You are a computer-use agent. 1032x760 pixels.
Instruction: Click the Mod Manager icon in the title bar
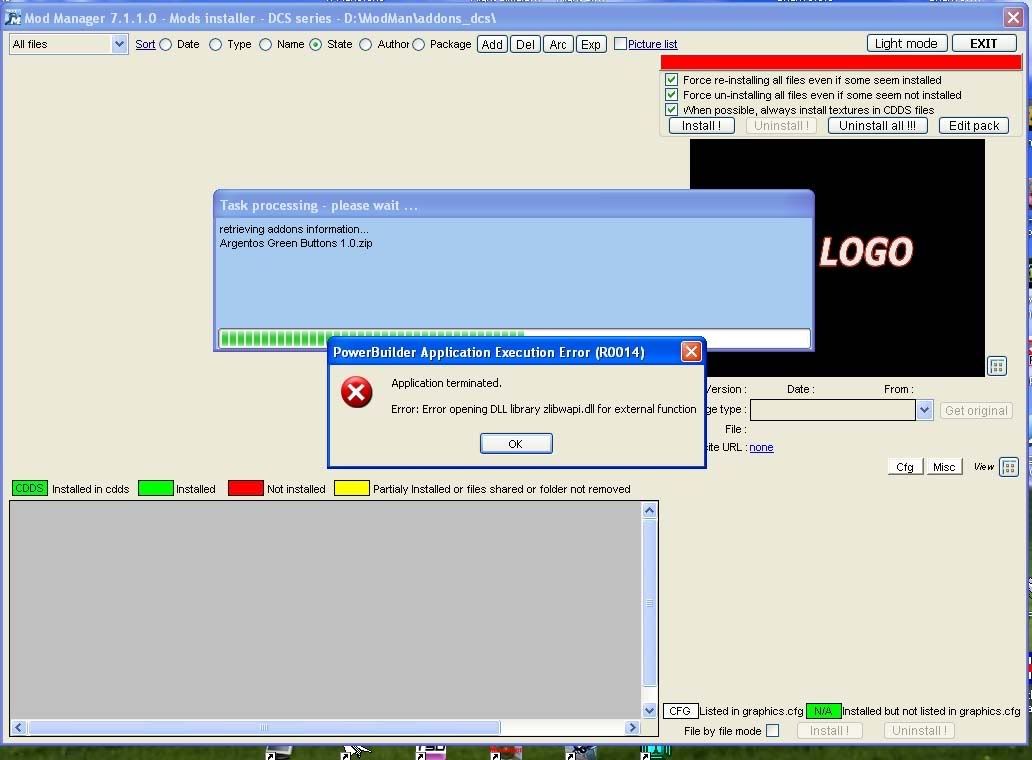point(12,18)
